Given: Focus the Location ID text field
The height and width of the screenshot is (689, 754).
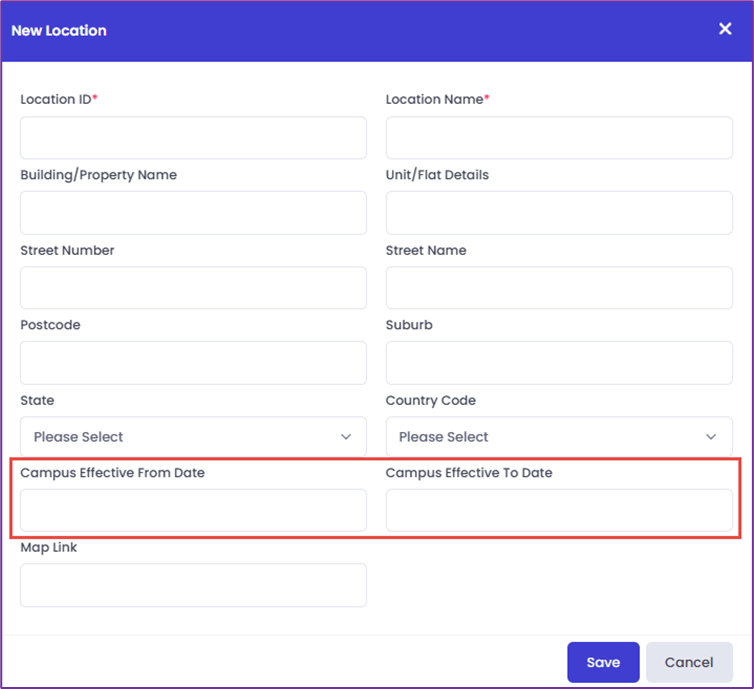Looking at the screenshot, I should (x=193, y=138).
